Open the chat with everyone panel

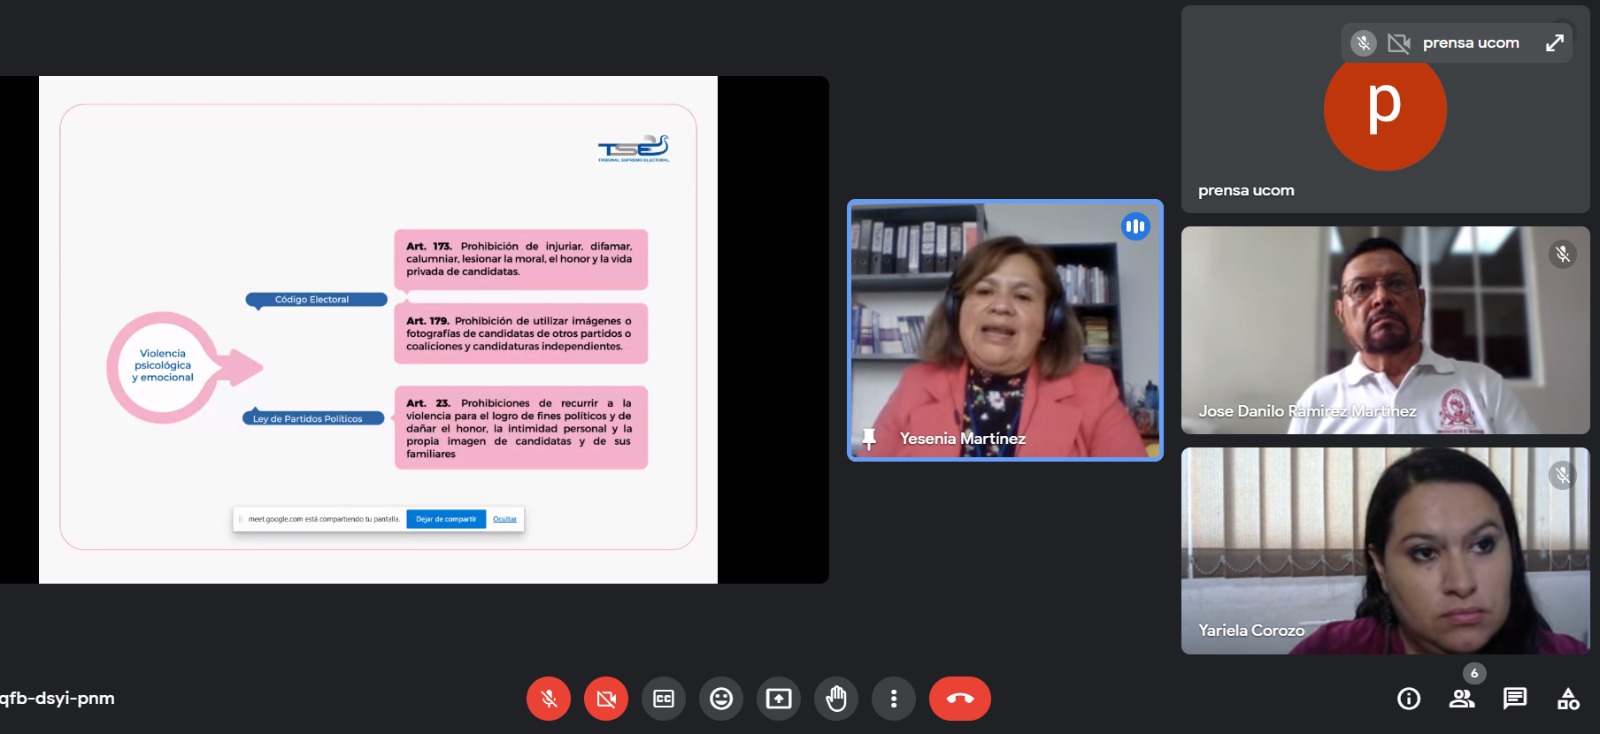[x=1514, y=698]
